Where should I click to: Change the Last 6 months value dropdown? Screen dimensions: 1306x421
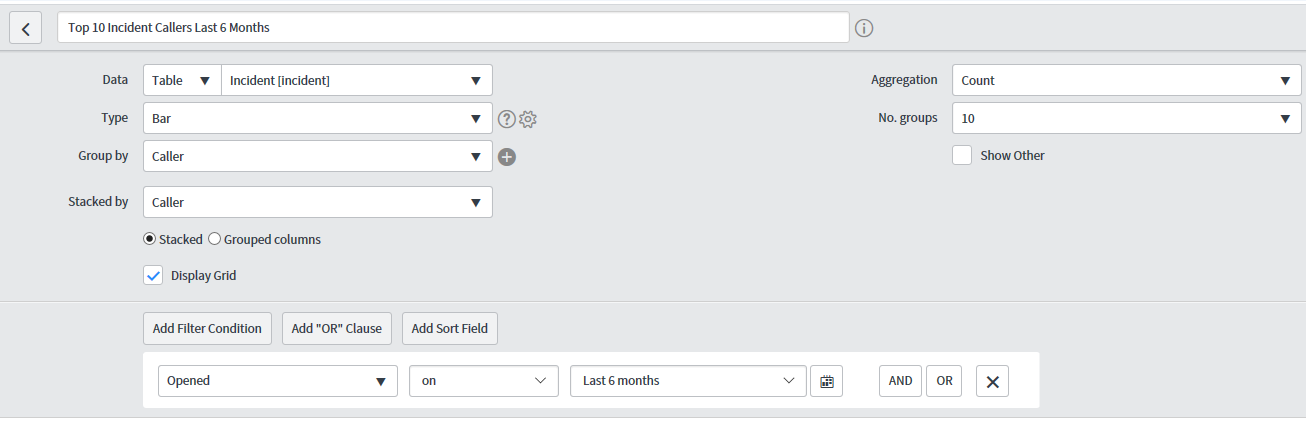click(688, 381)
